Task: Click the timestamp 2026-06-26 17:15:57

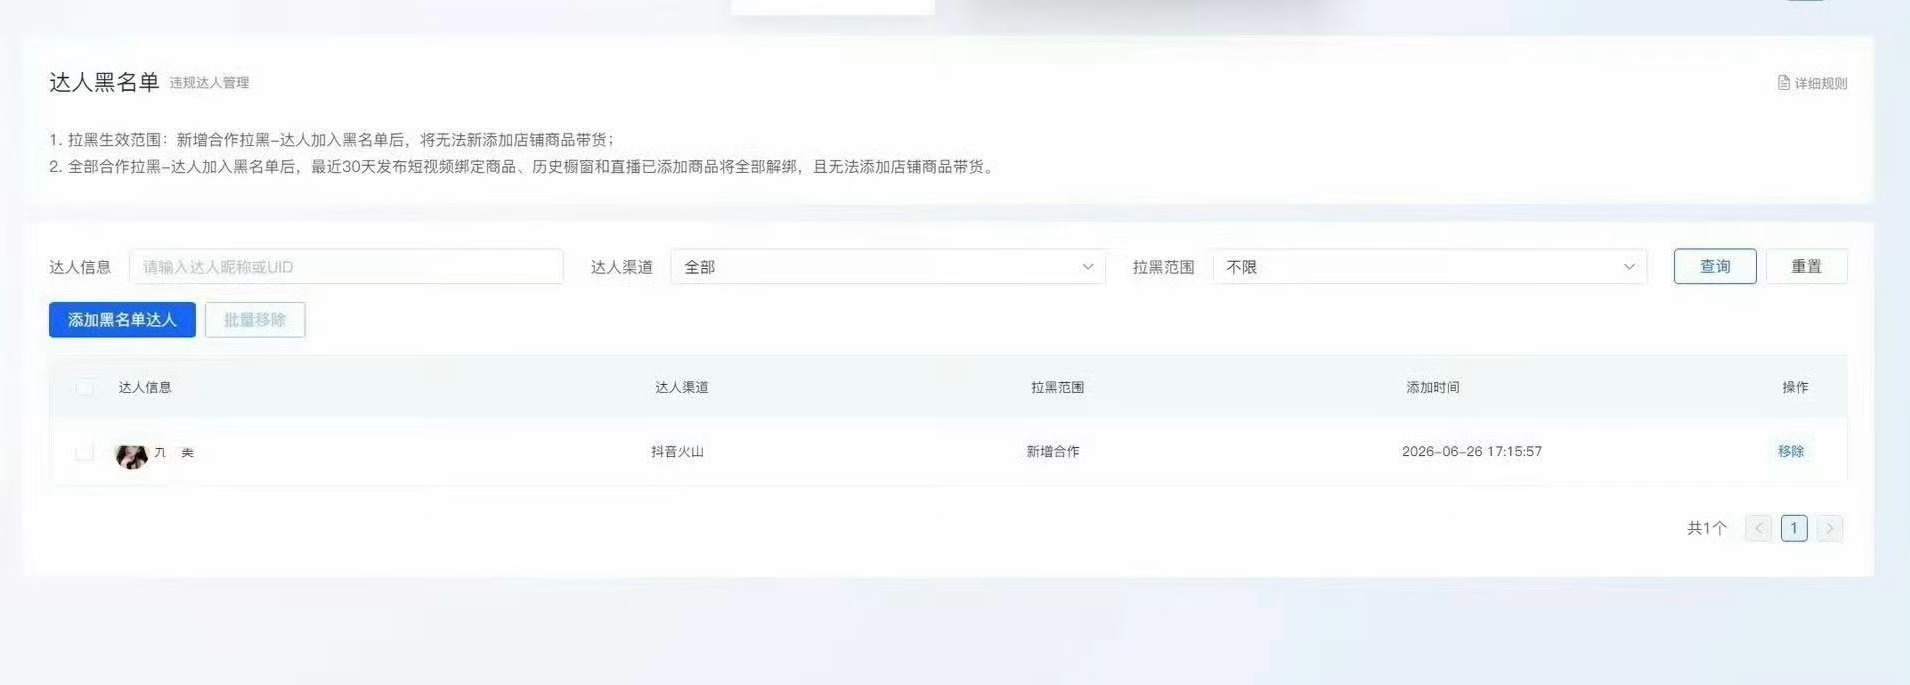Action: [x=1472, y=451]
